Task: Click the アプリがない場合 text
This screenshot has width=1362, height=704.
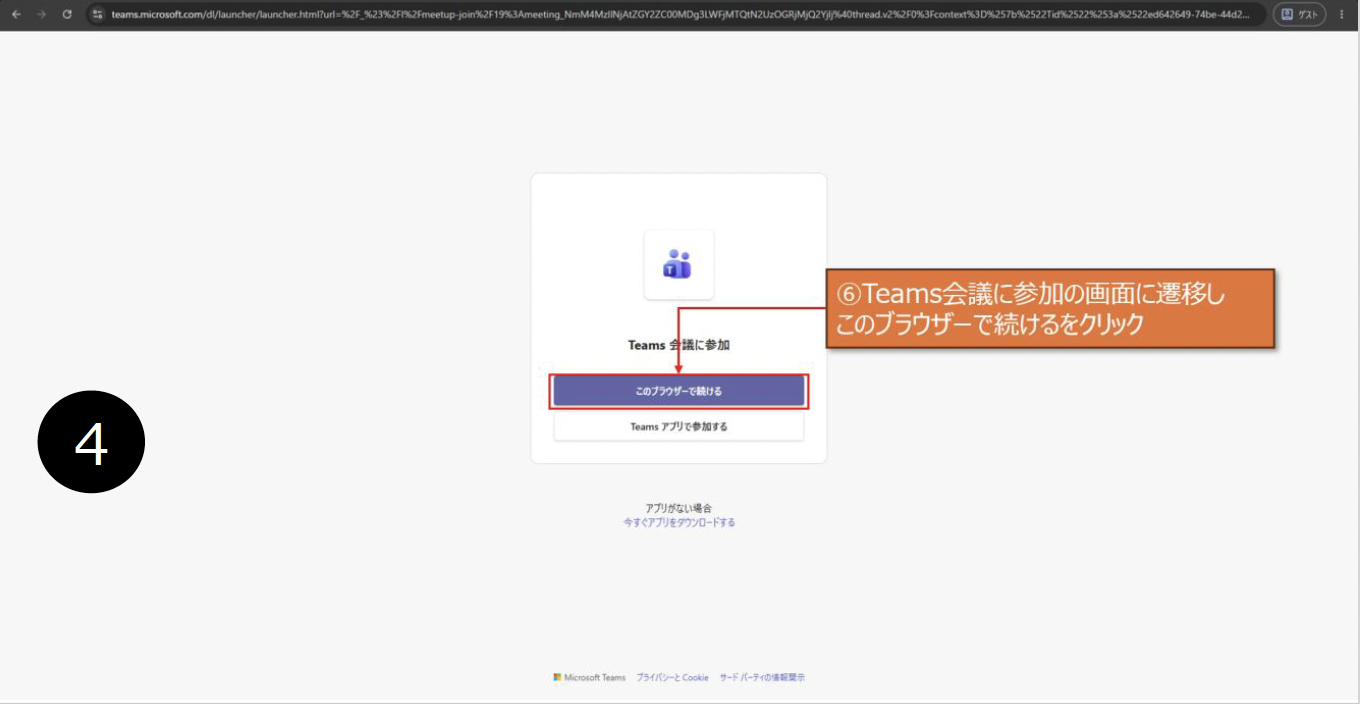Action: point(679,508)
